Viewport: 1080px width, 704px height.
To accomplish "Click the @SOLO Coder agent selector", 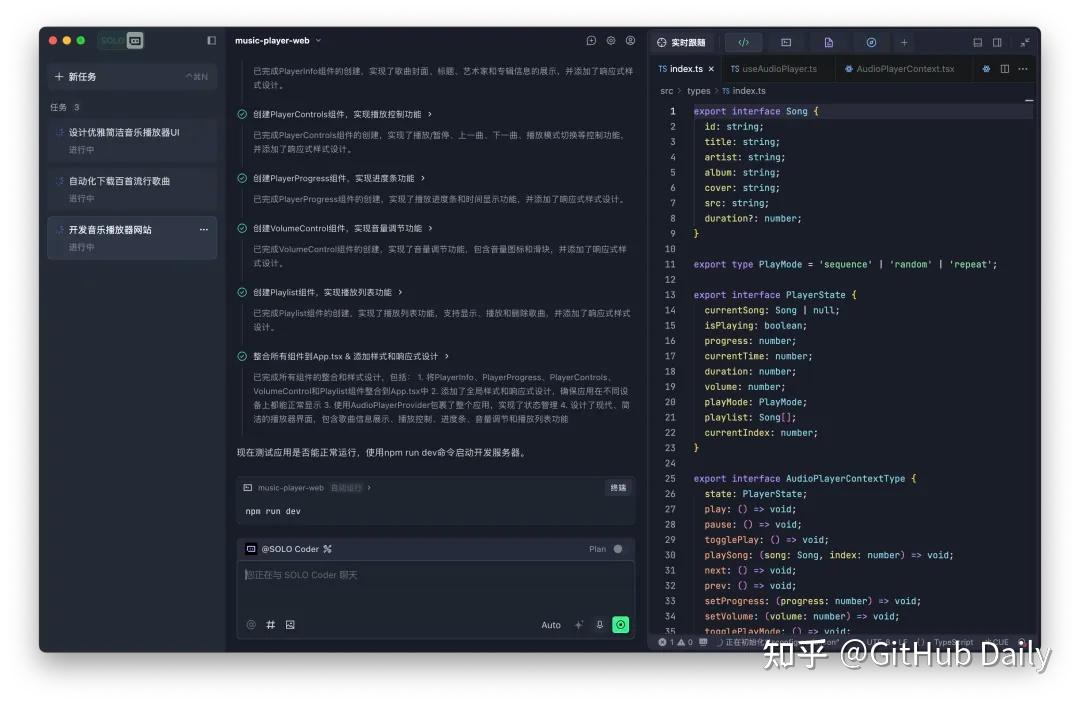I will pyautogui.click(x=289, y=549).
